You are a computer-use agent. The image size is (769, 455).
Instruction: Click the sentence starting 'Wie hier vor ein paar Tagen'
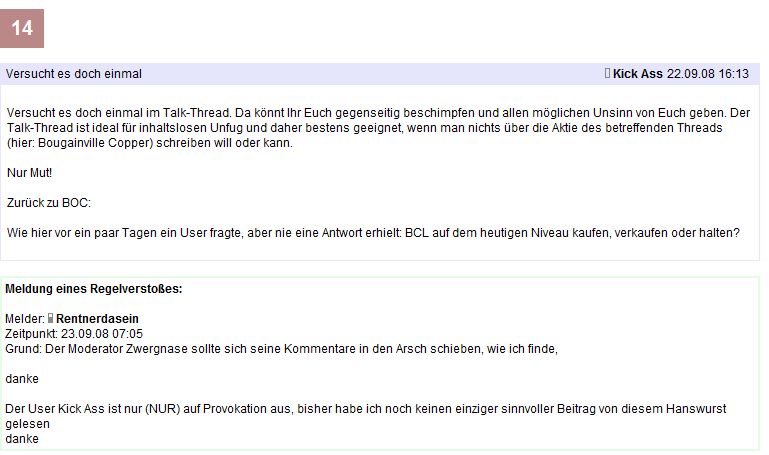point(373,233)
